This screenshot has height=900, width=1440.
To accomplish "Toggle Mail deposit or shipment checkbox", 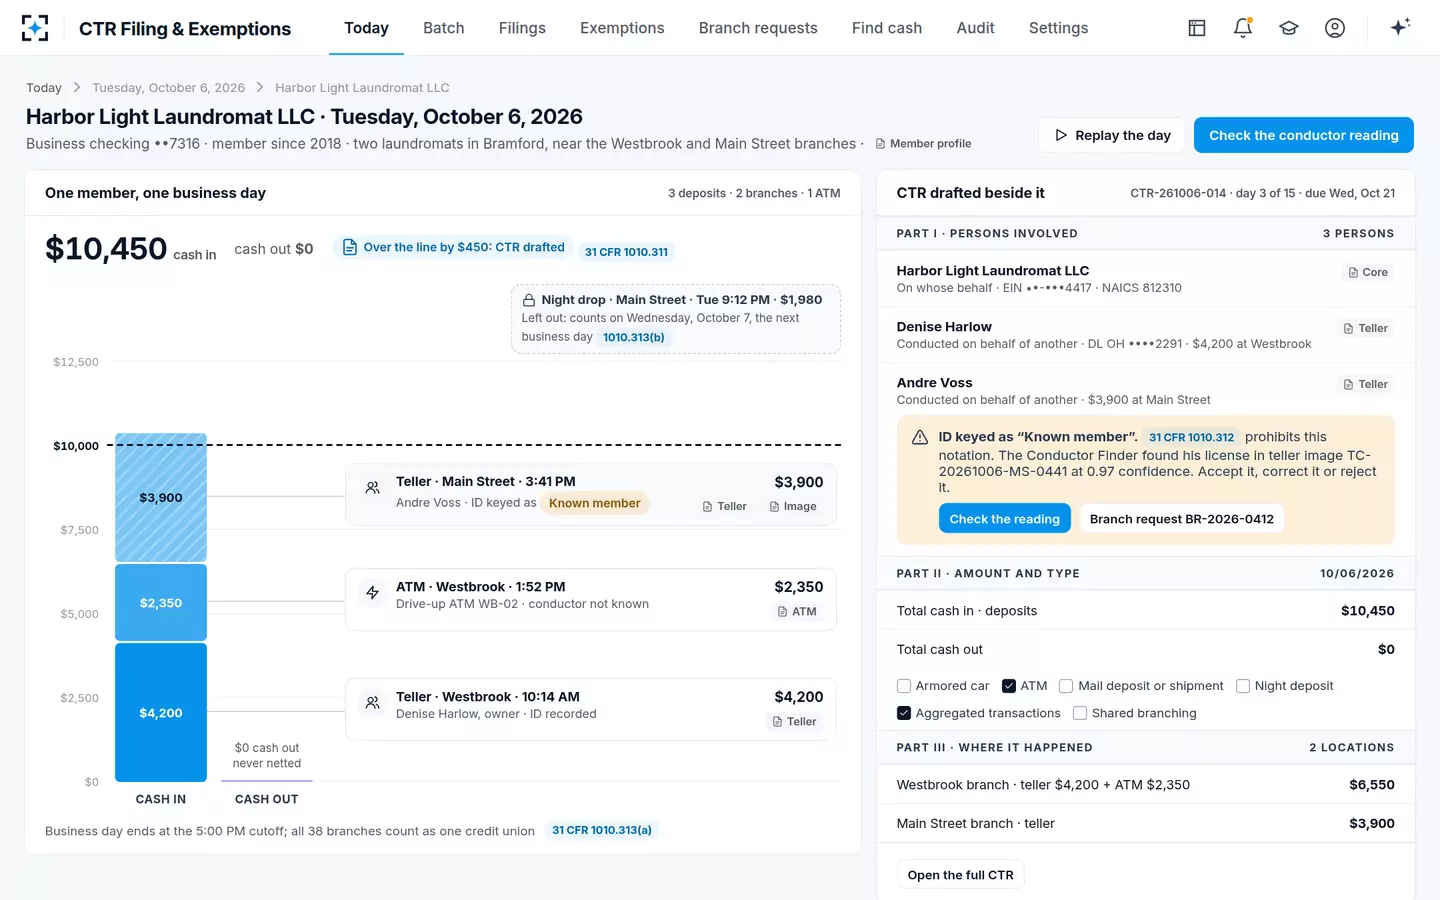I will (x=1066, y=686).
